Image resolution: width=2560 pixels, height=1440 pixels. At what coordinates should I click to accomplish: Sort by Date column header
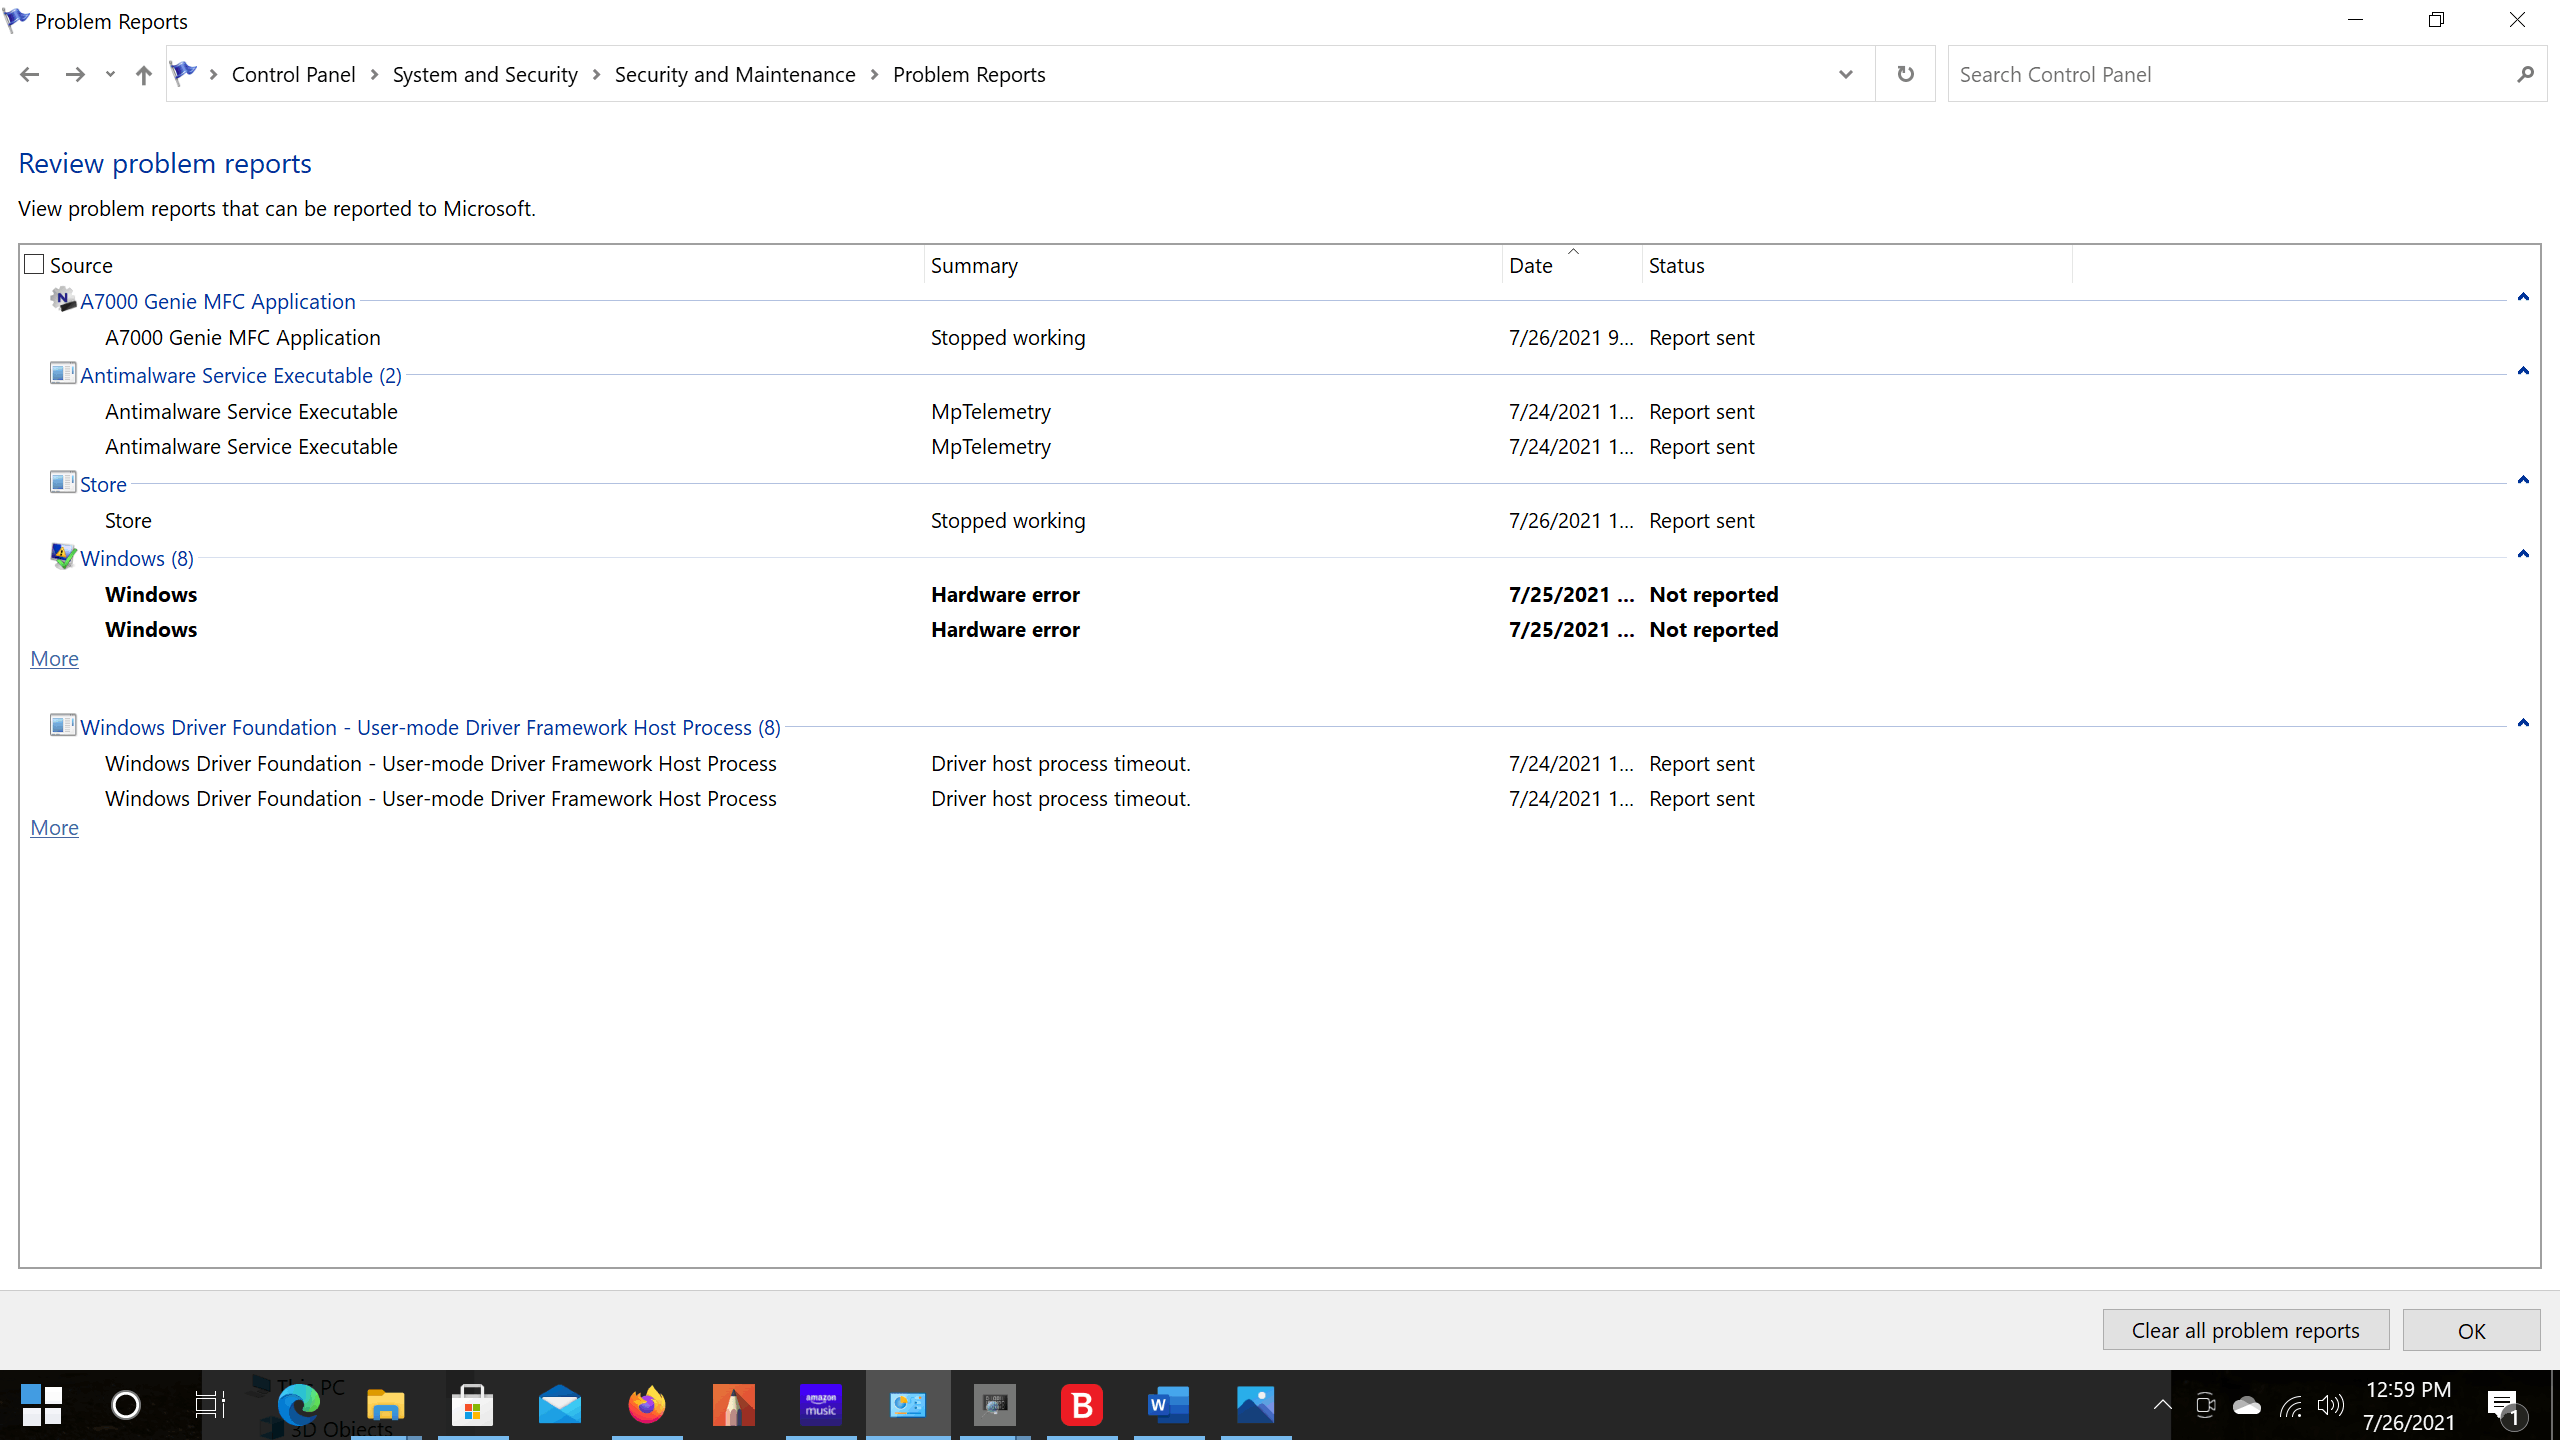1572,265
